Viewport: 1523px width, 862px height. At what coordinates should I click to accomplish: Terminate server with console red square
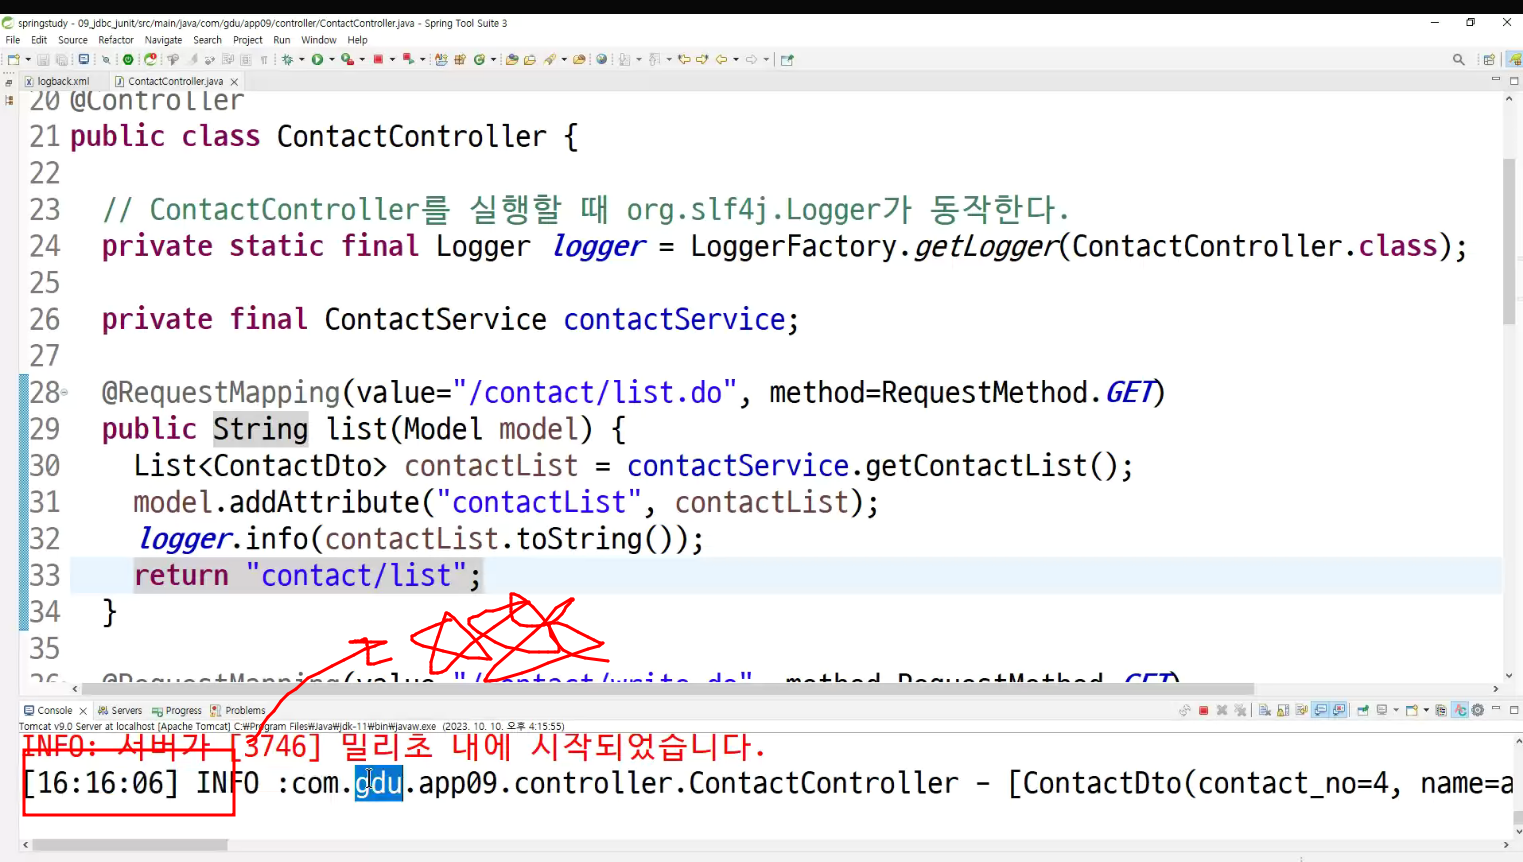click(1204, 710)
